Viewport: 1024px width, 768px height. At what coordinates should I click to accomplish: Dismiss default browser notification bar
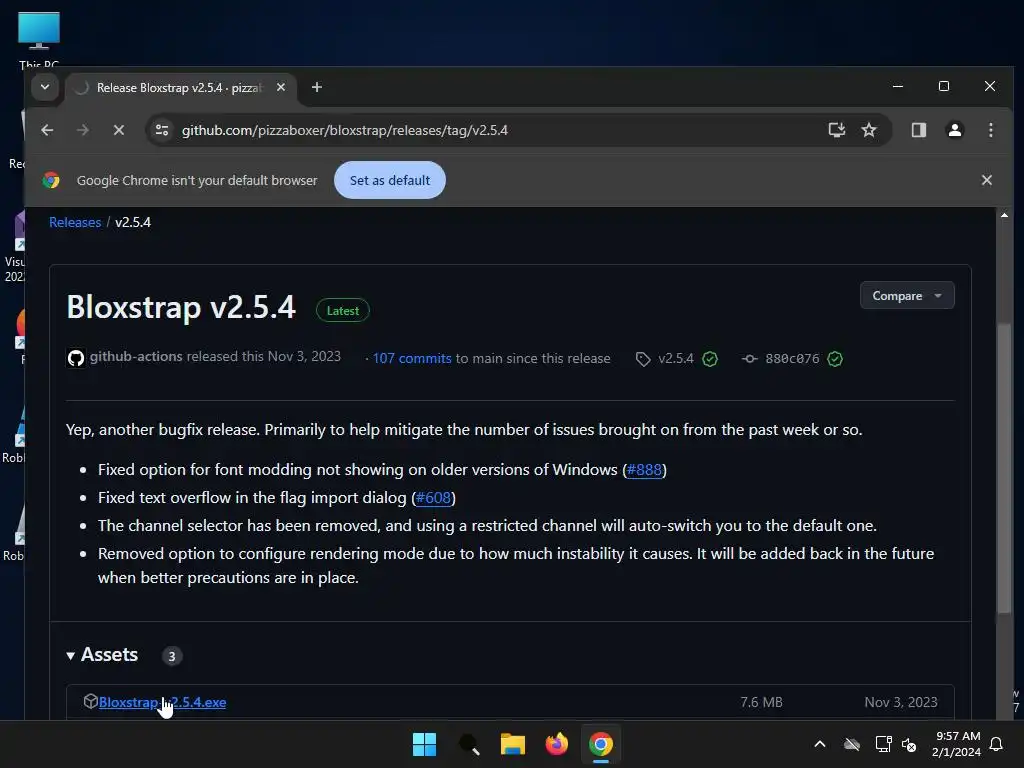pyautogui.click(x=987, y=180)
